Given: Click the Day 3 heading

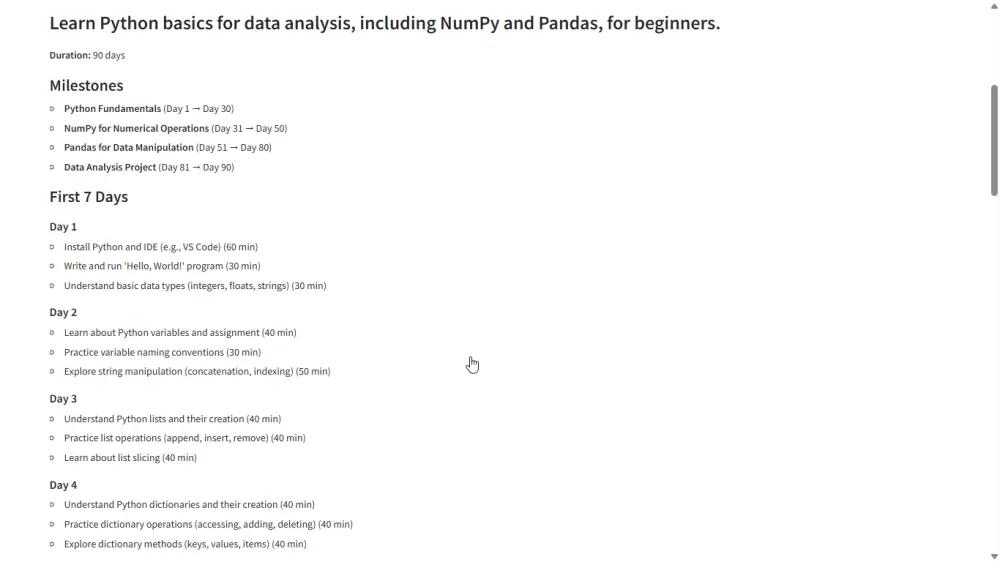Looking at the screenshot, I should pyautogui.click(x=63, y=399).
